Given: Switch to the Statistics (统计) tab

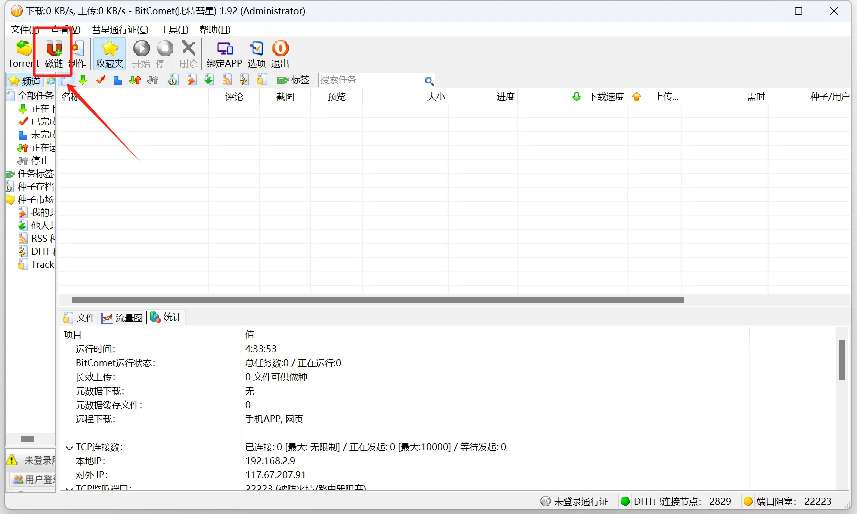Looking at the screenshot, I should (166, 317).
